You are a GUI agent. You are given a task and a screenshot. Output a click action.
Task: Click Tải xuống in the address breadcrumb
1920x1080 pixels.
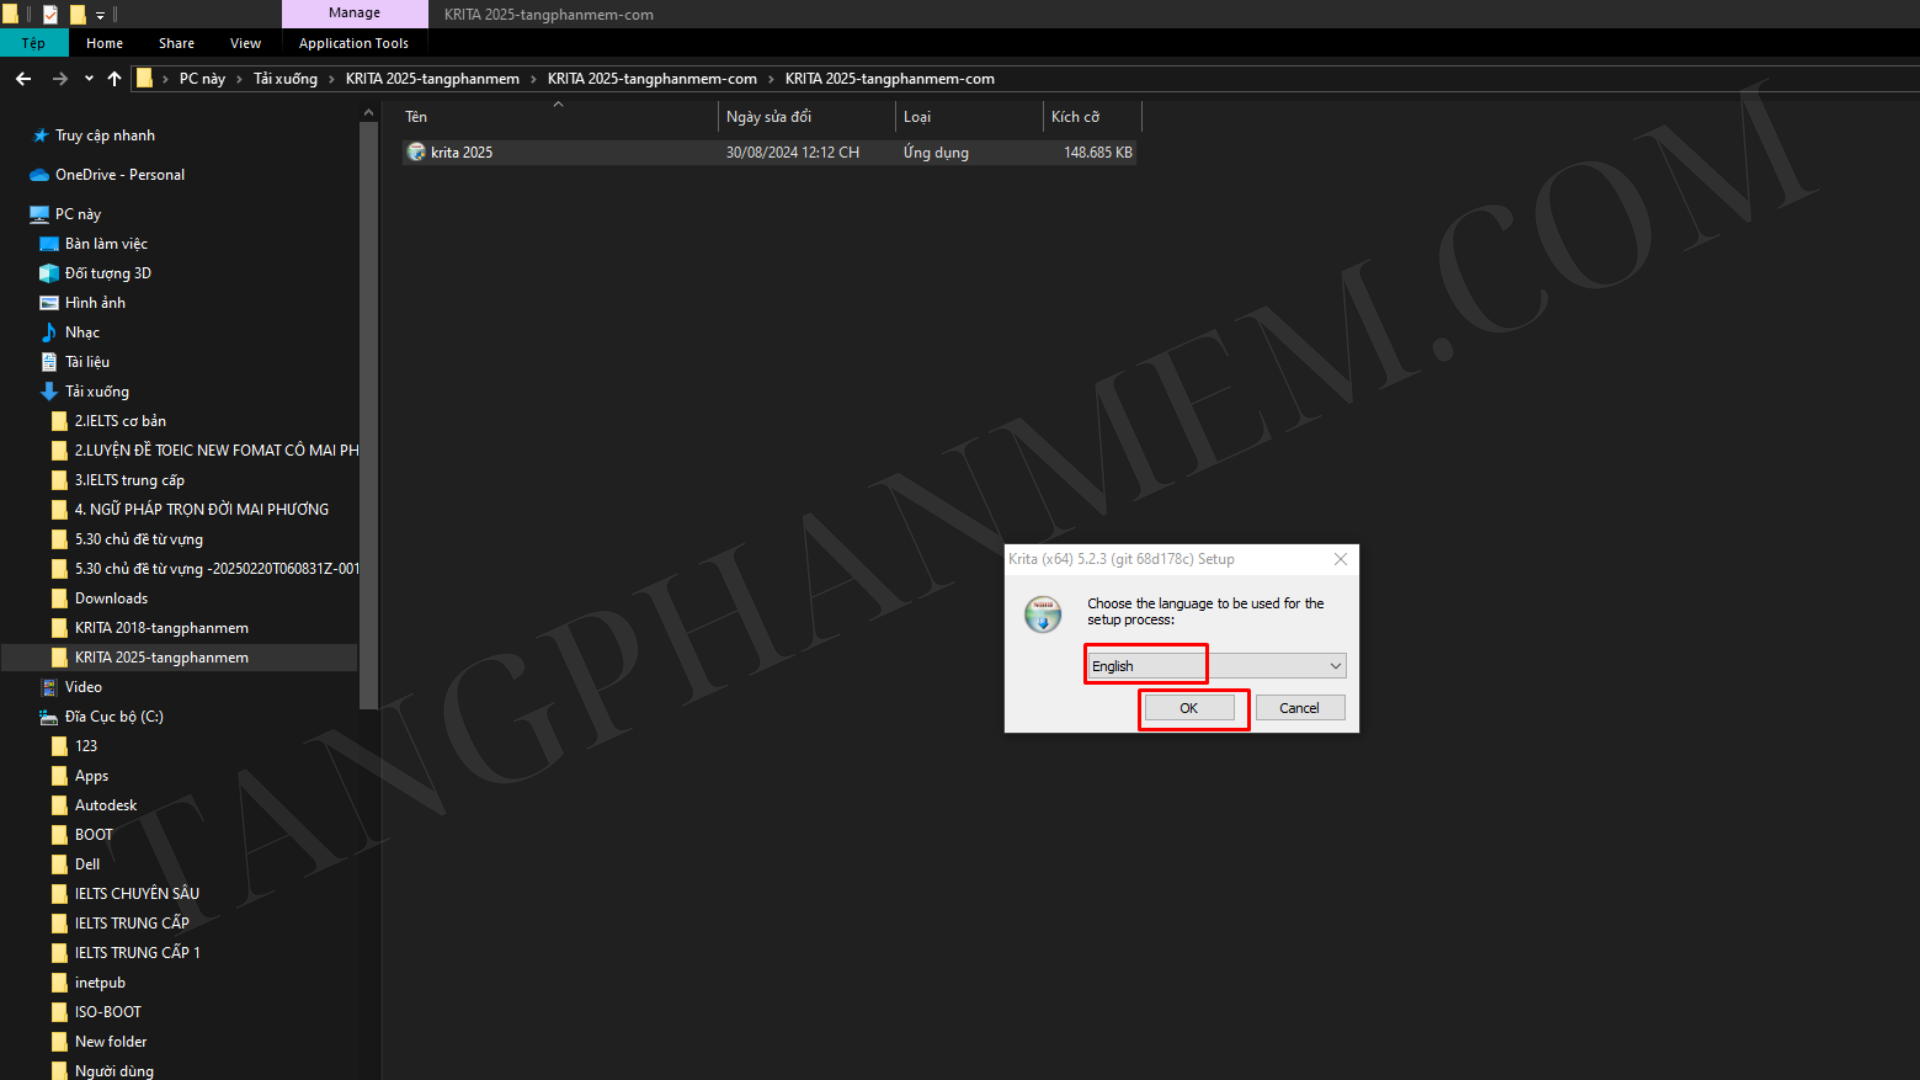[x=285, y=79]
